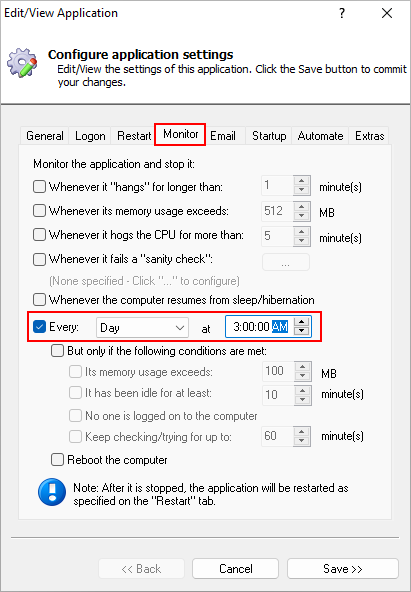Click the Save >> button
The width and height of the screenshot is (411, 592).
(x=343, y=569)
